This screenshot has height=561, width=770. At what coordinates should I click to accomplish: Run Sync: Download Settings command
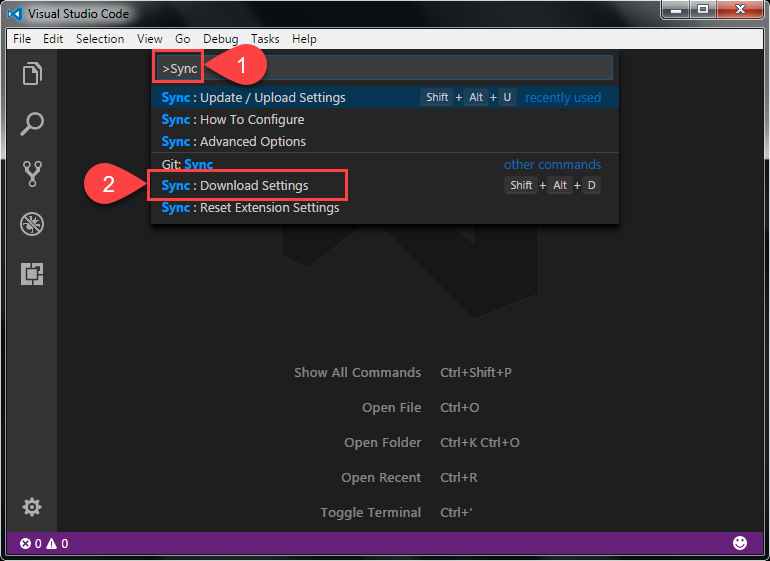point(385,185)
